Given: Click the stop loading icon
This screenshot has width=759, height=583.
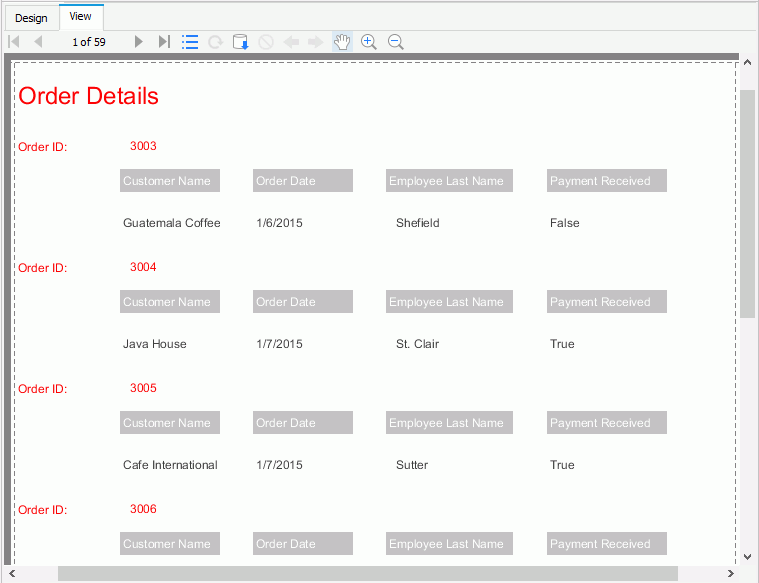Looking at the screenshot, I should pyautogui.click(x=265, y=42).
